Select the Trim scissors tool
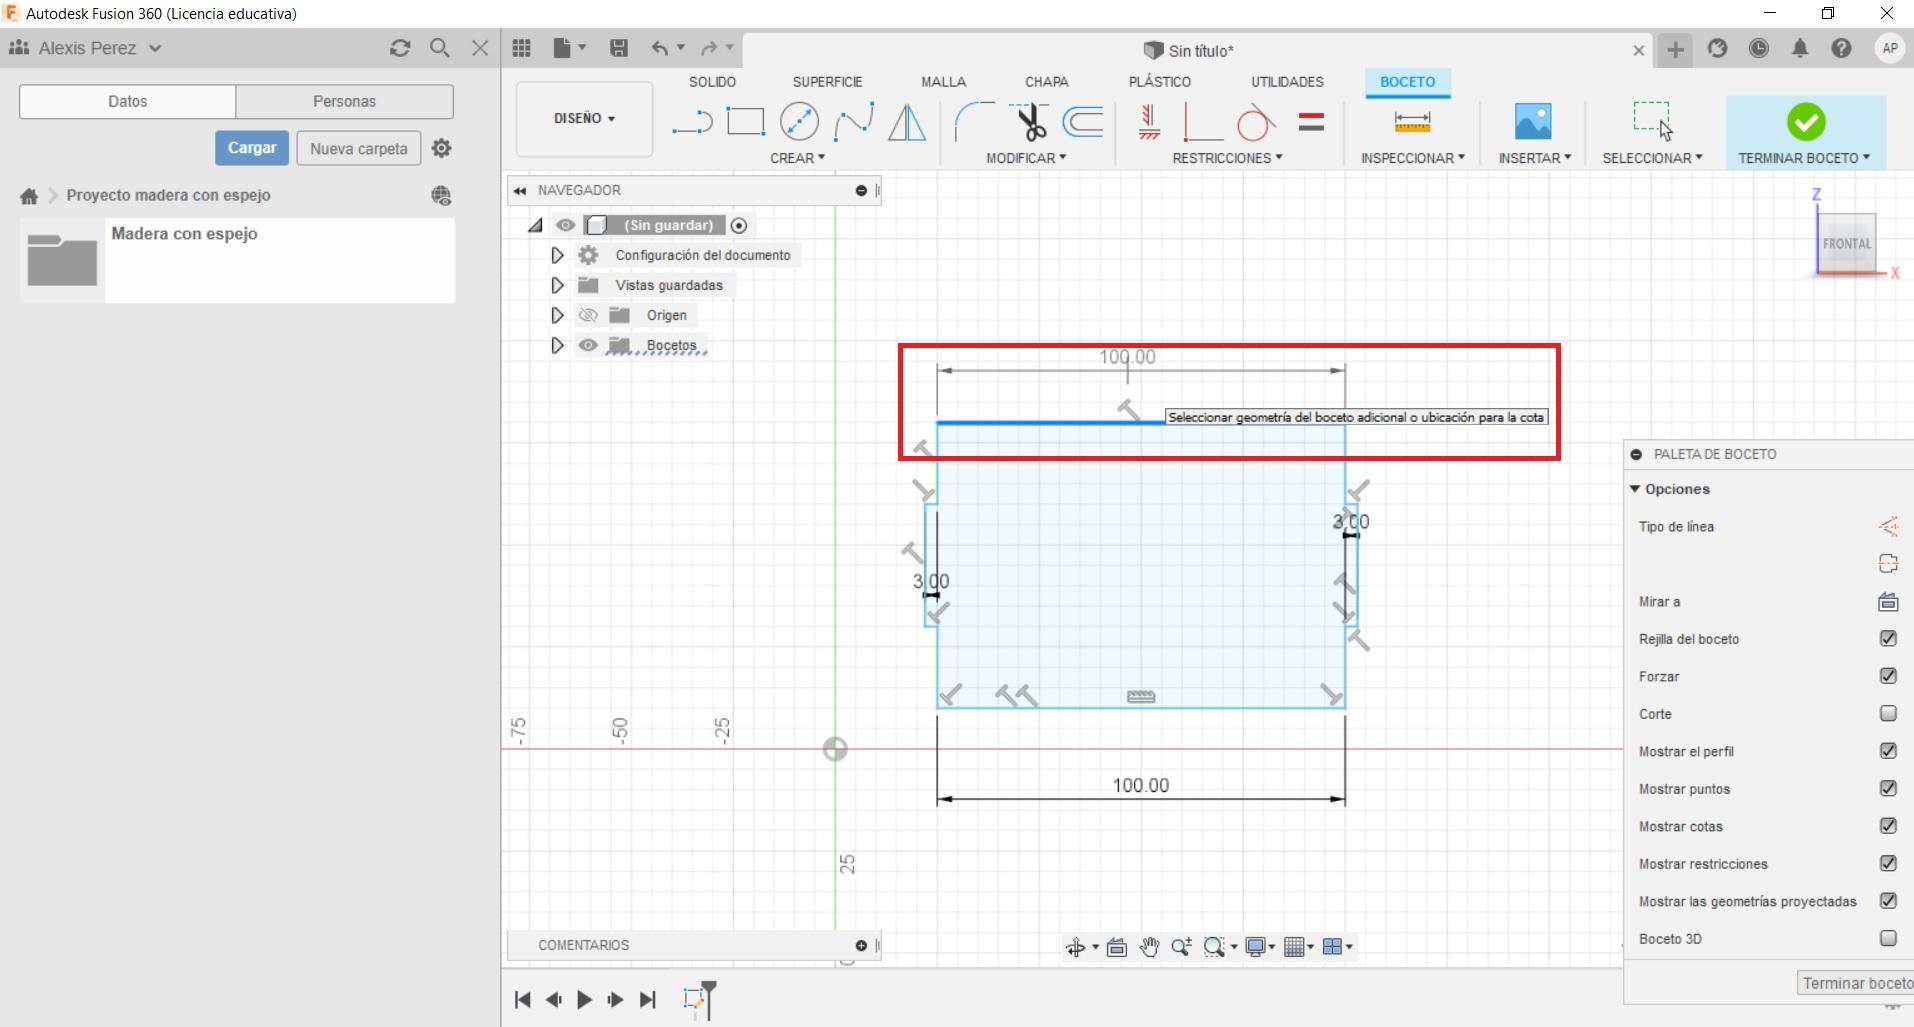 (1029, 122)
